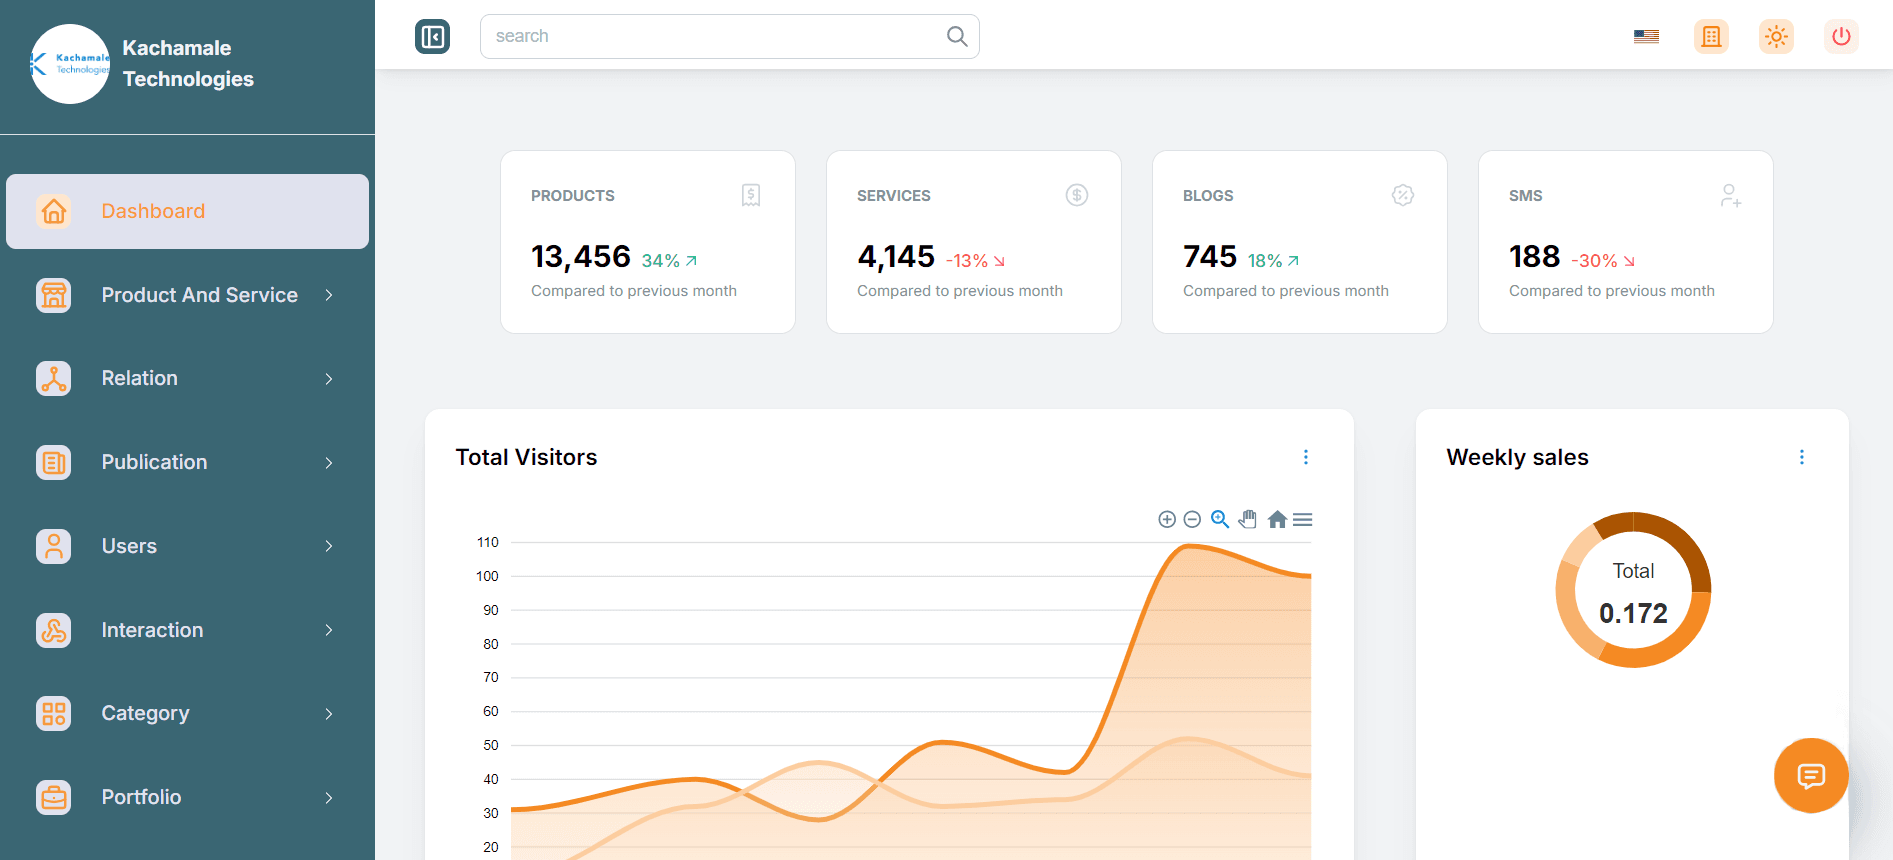Collapse the sidebar with toggle button

(x=432, y=37)
